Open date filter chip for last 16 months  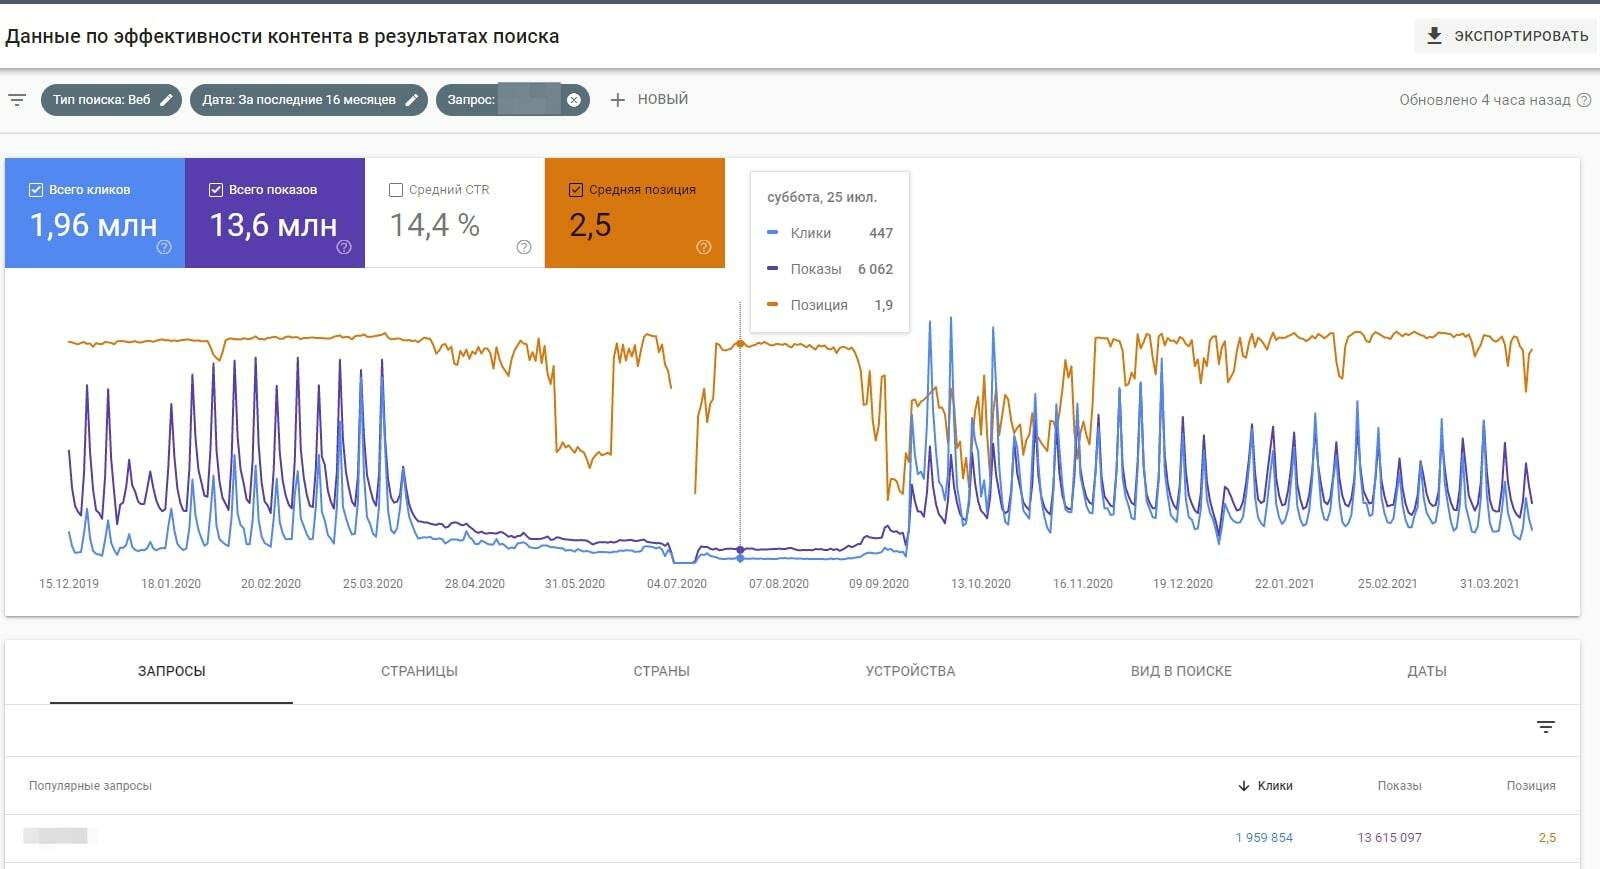click(309, 100)
